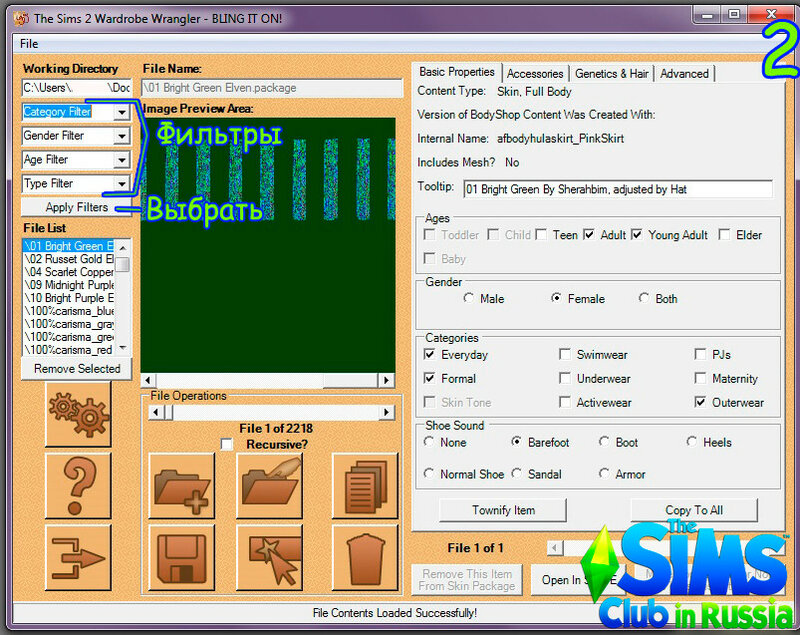Open the Category Filter dropdown

(121, 112)
